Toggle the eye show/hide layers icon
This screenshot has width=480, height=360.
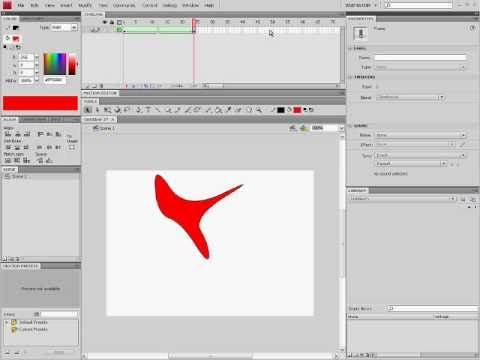pyautogui.click(x=105, y=22)
